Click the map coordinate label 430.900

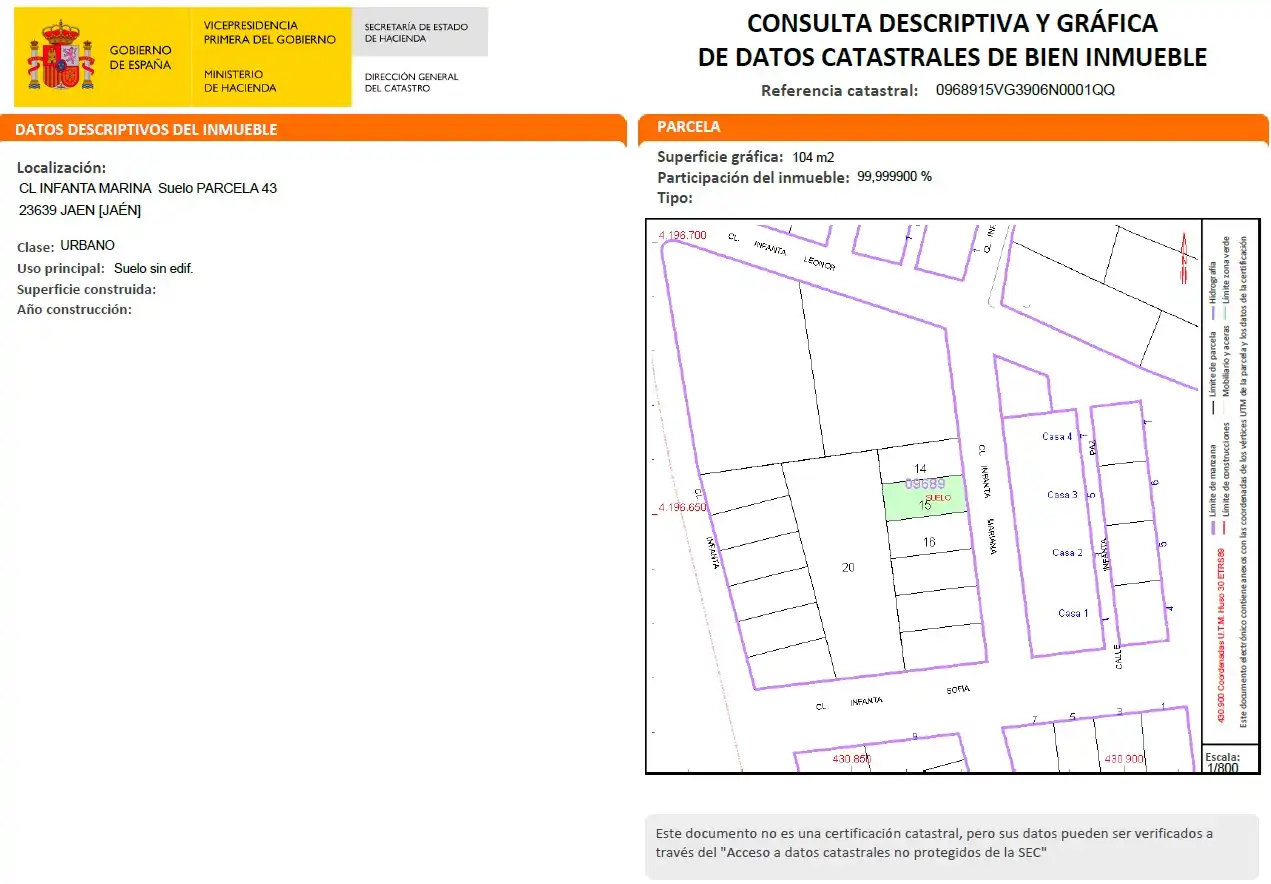click(1124, 759)
